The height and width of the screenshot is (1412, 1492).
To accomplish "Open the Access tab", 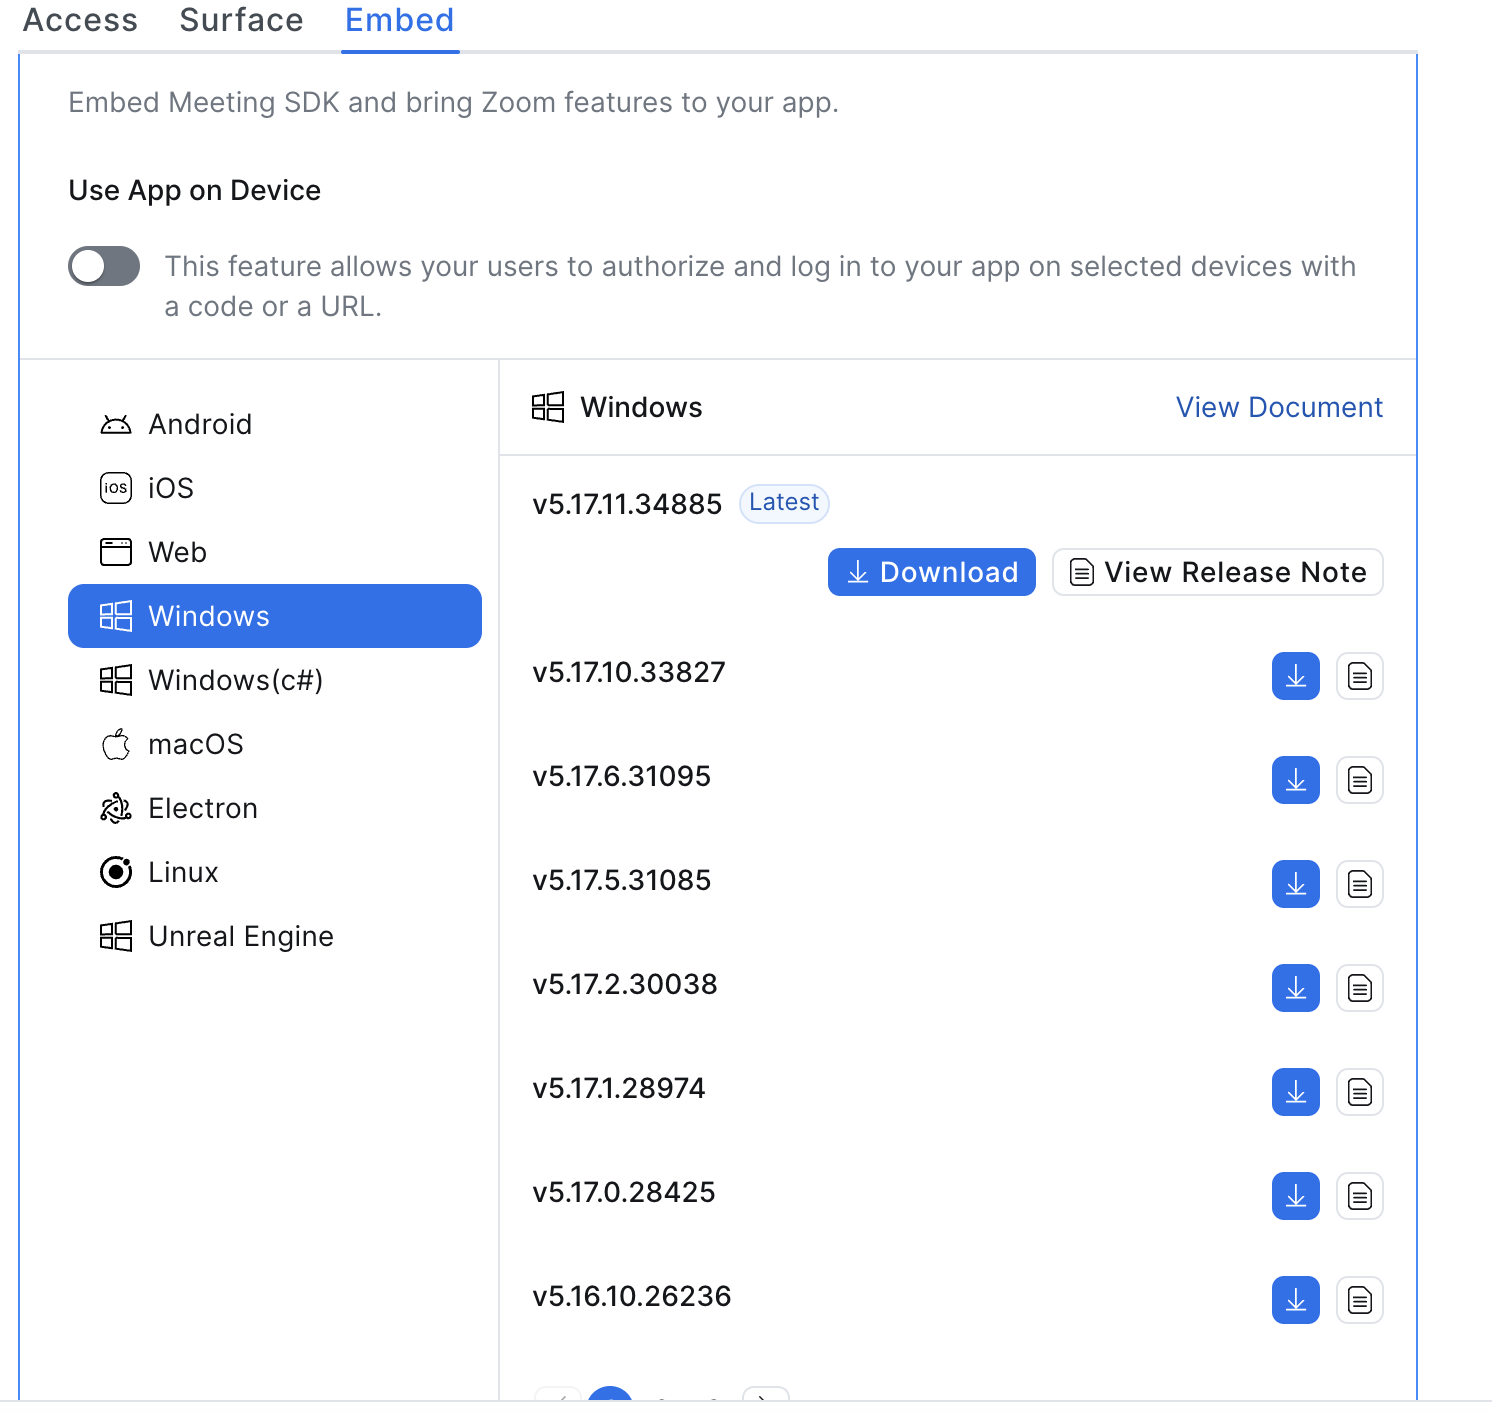I will click(80, 20).
